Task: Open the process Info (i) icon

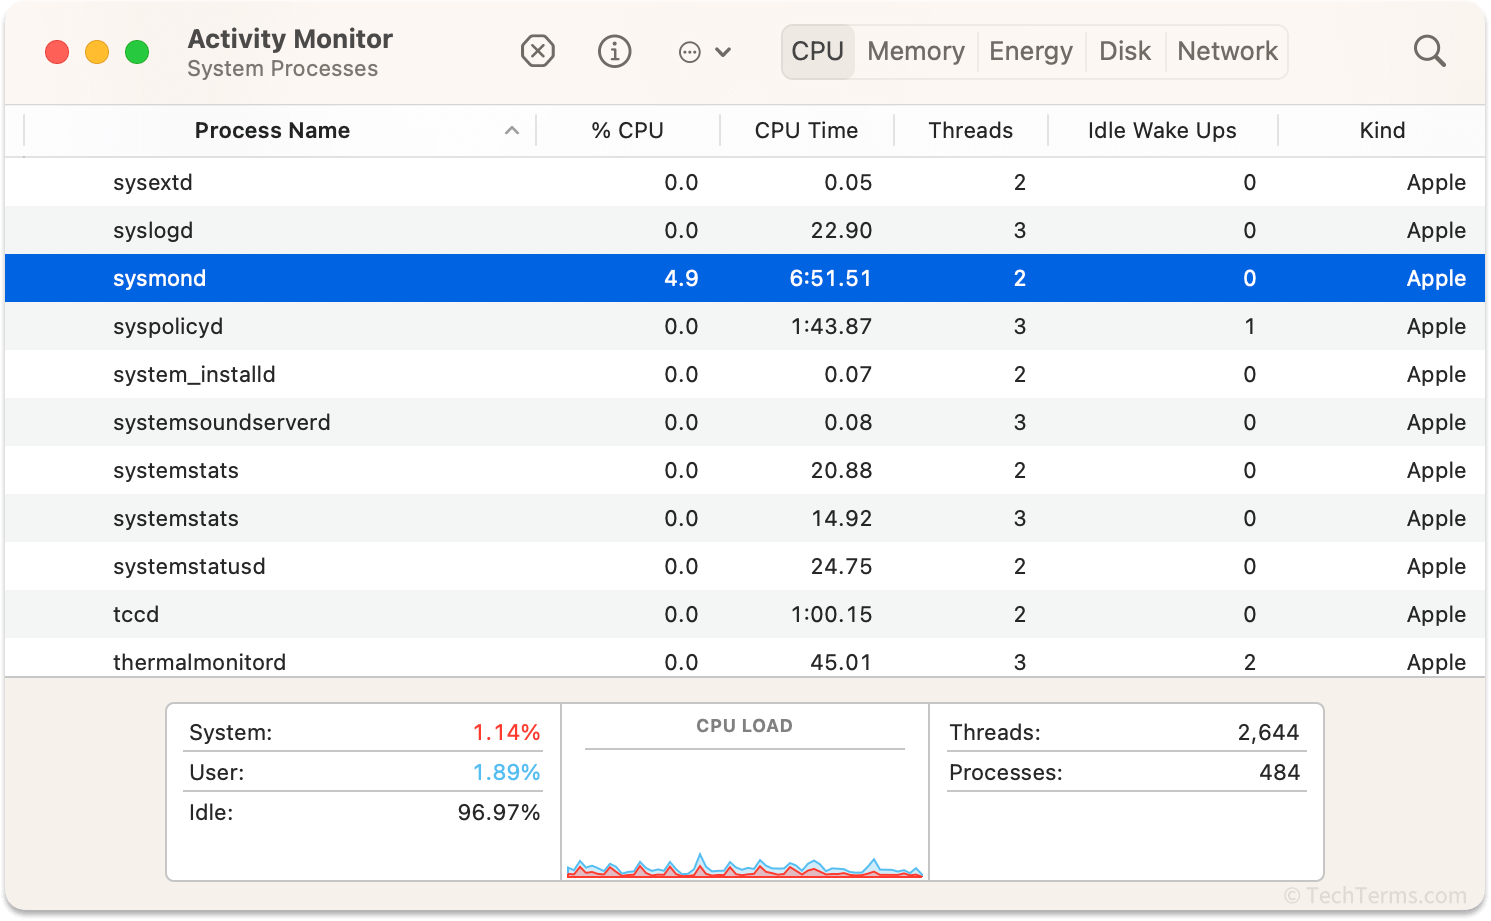Action: pos(614,51)
